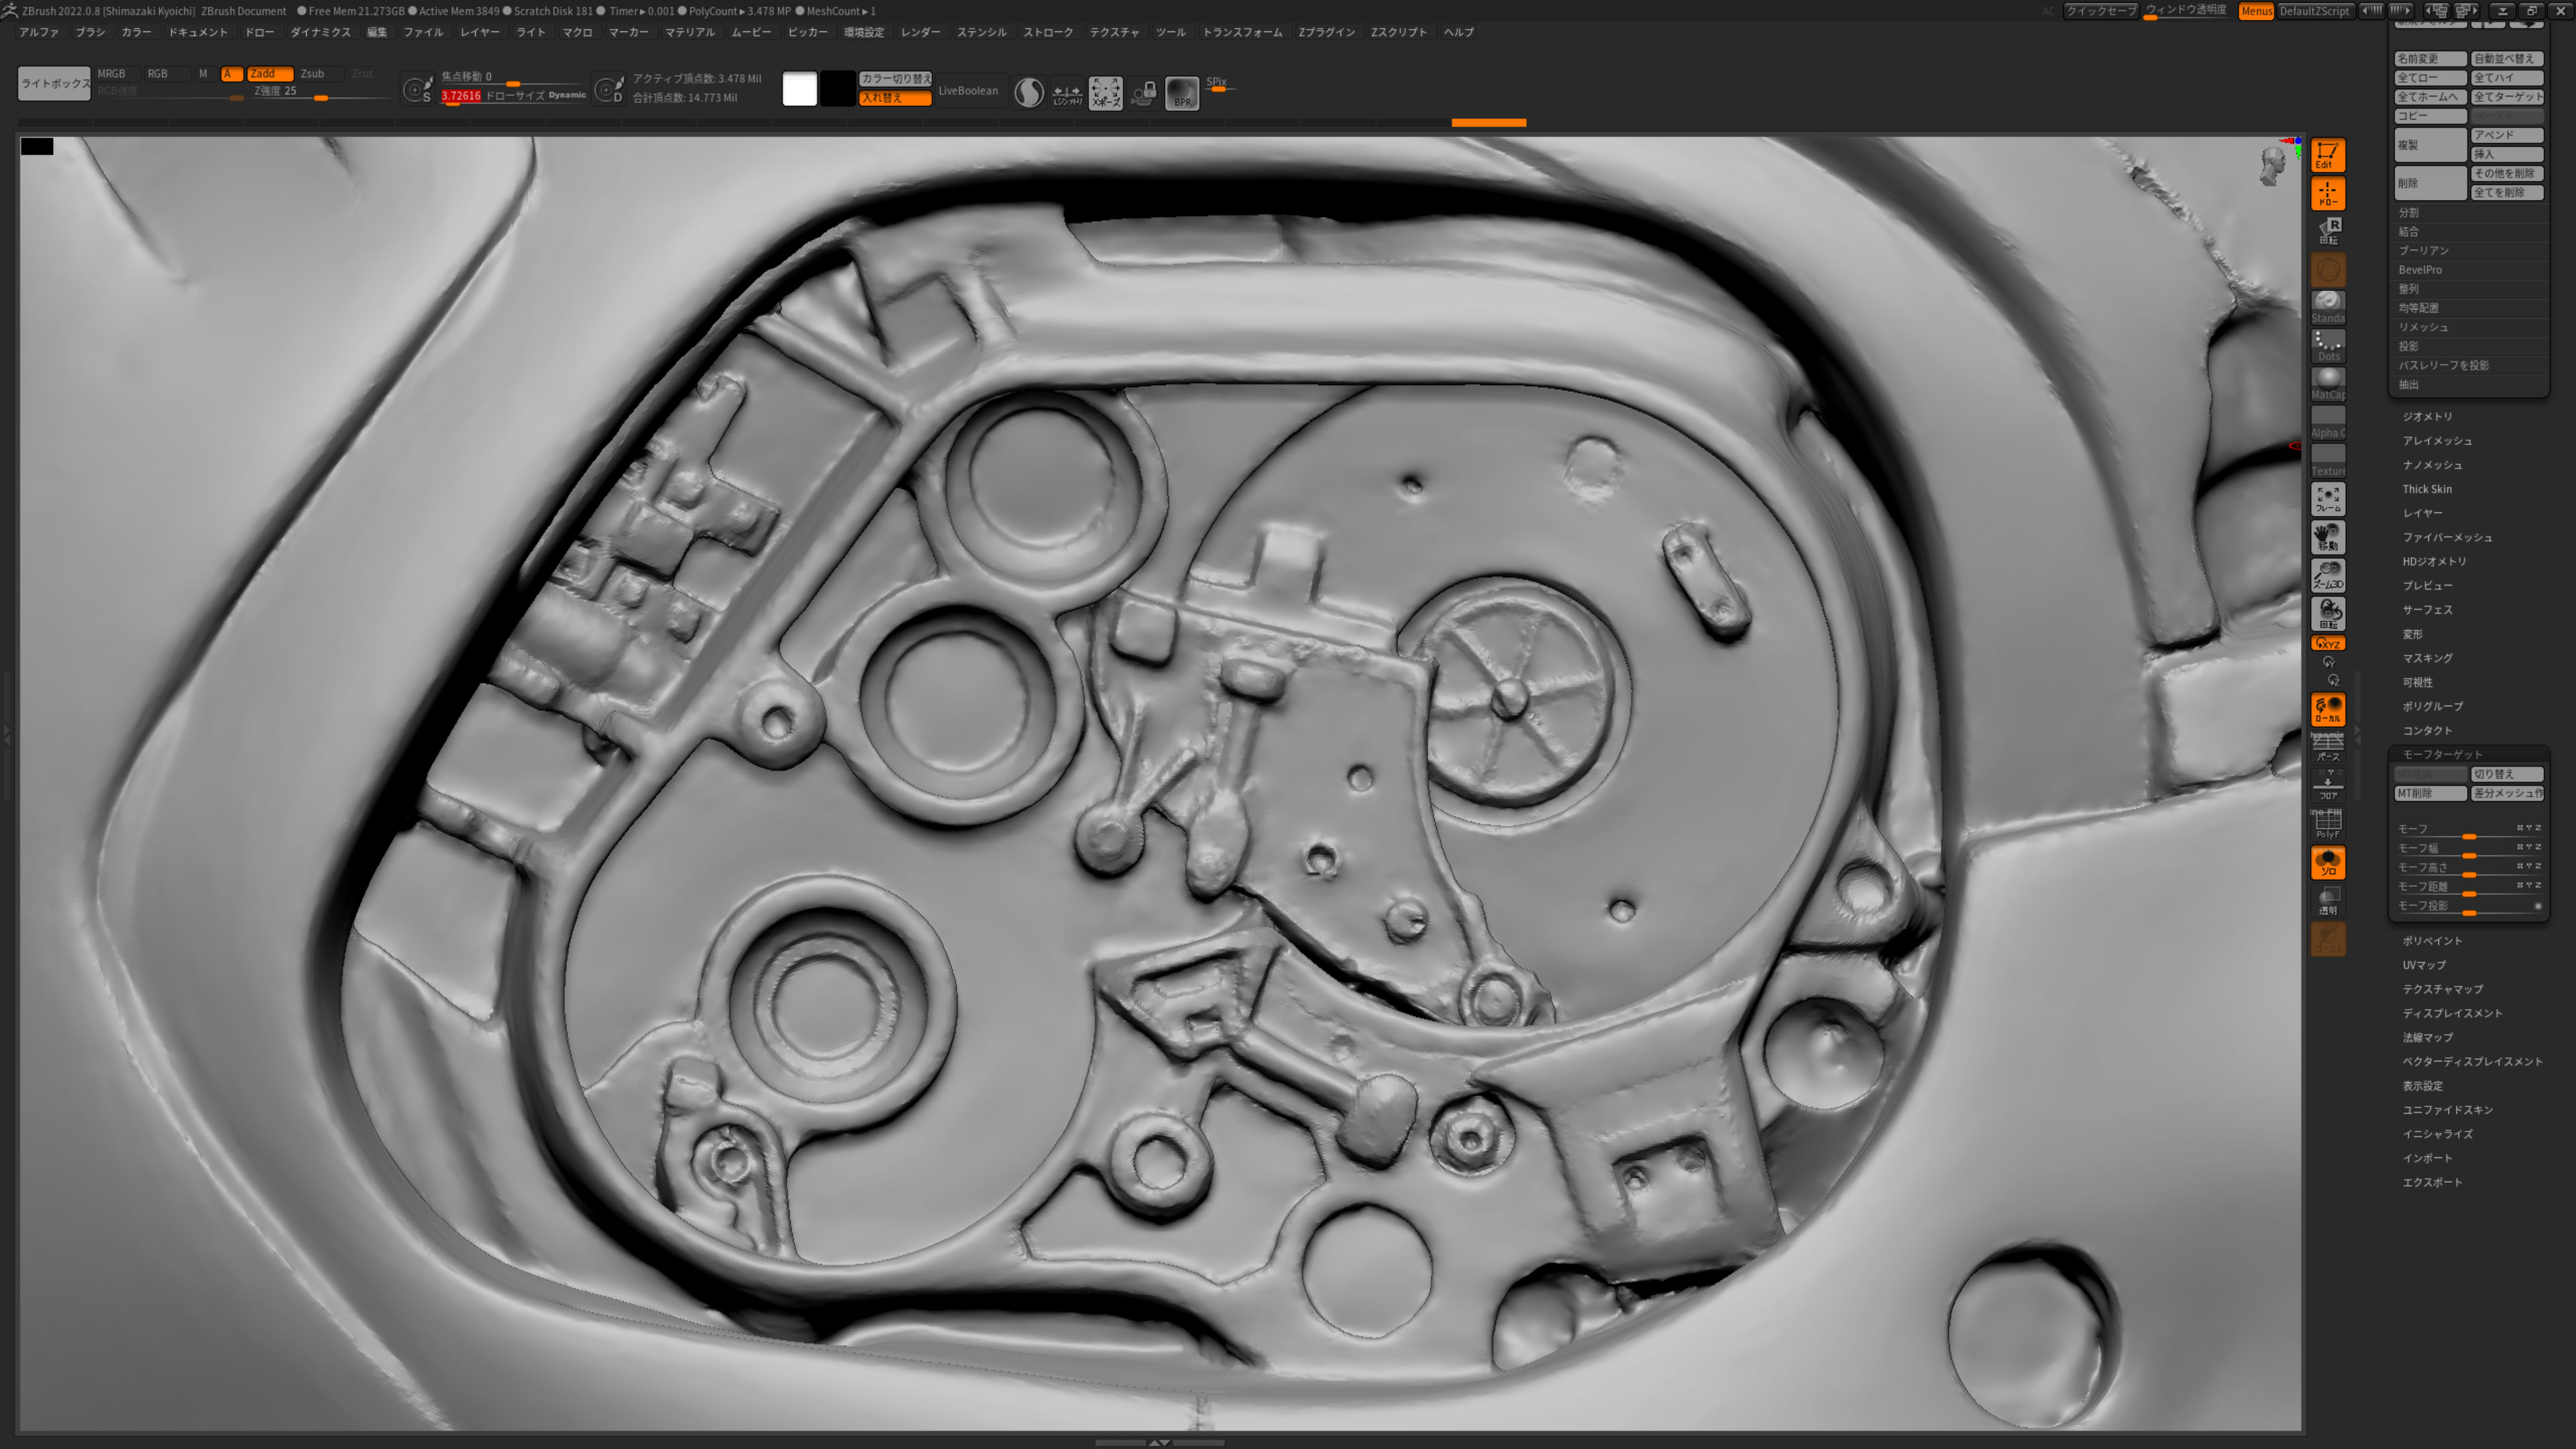Select the Rotate (回転) navigation icon
The image size is (2576, 1449).
coord(2327,613)
